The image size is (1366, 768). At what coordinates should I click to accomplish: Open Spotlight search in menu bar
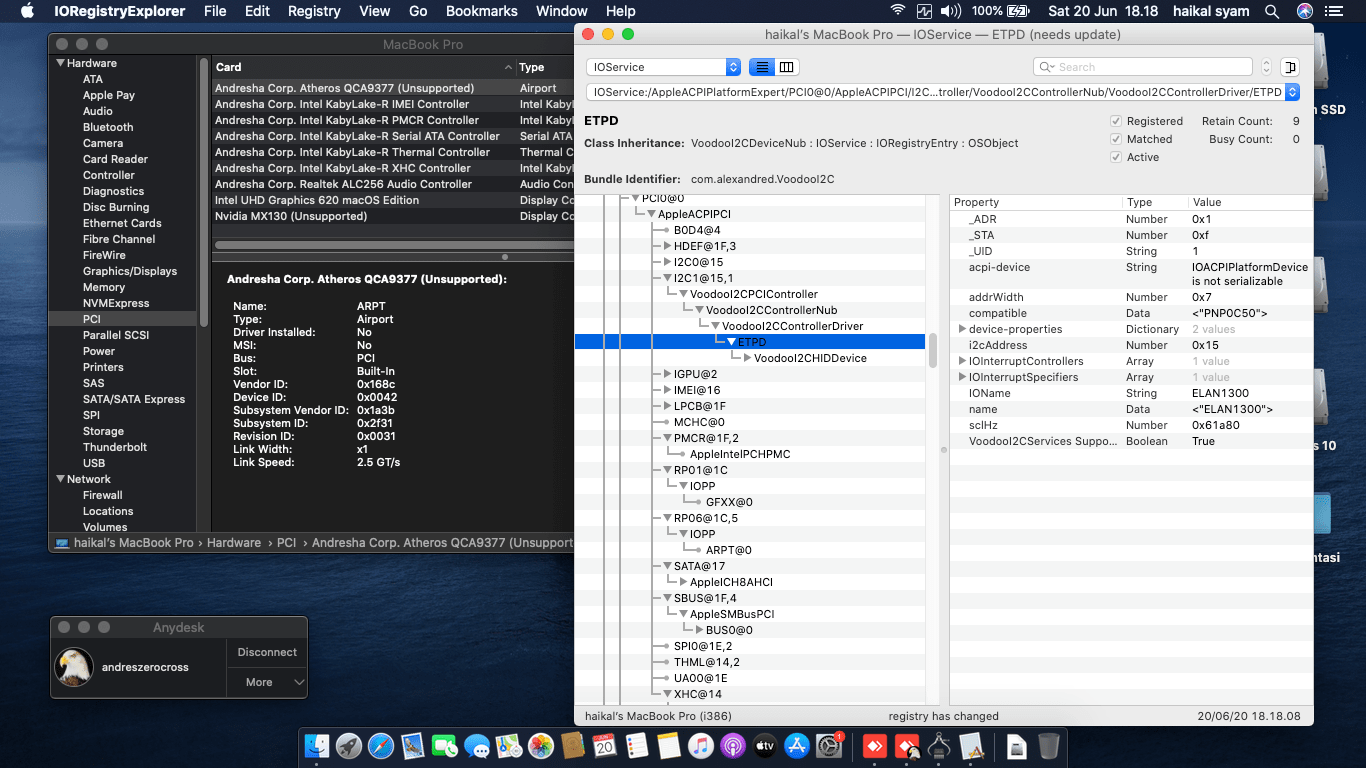coord(1272,11)
